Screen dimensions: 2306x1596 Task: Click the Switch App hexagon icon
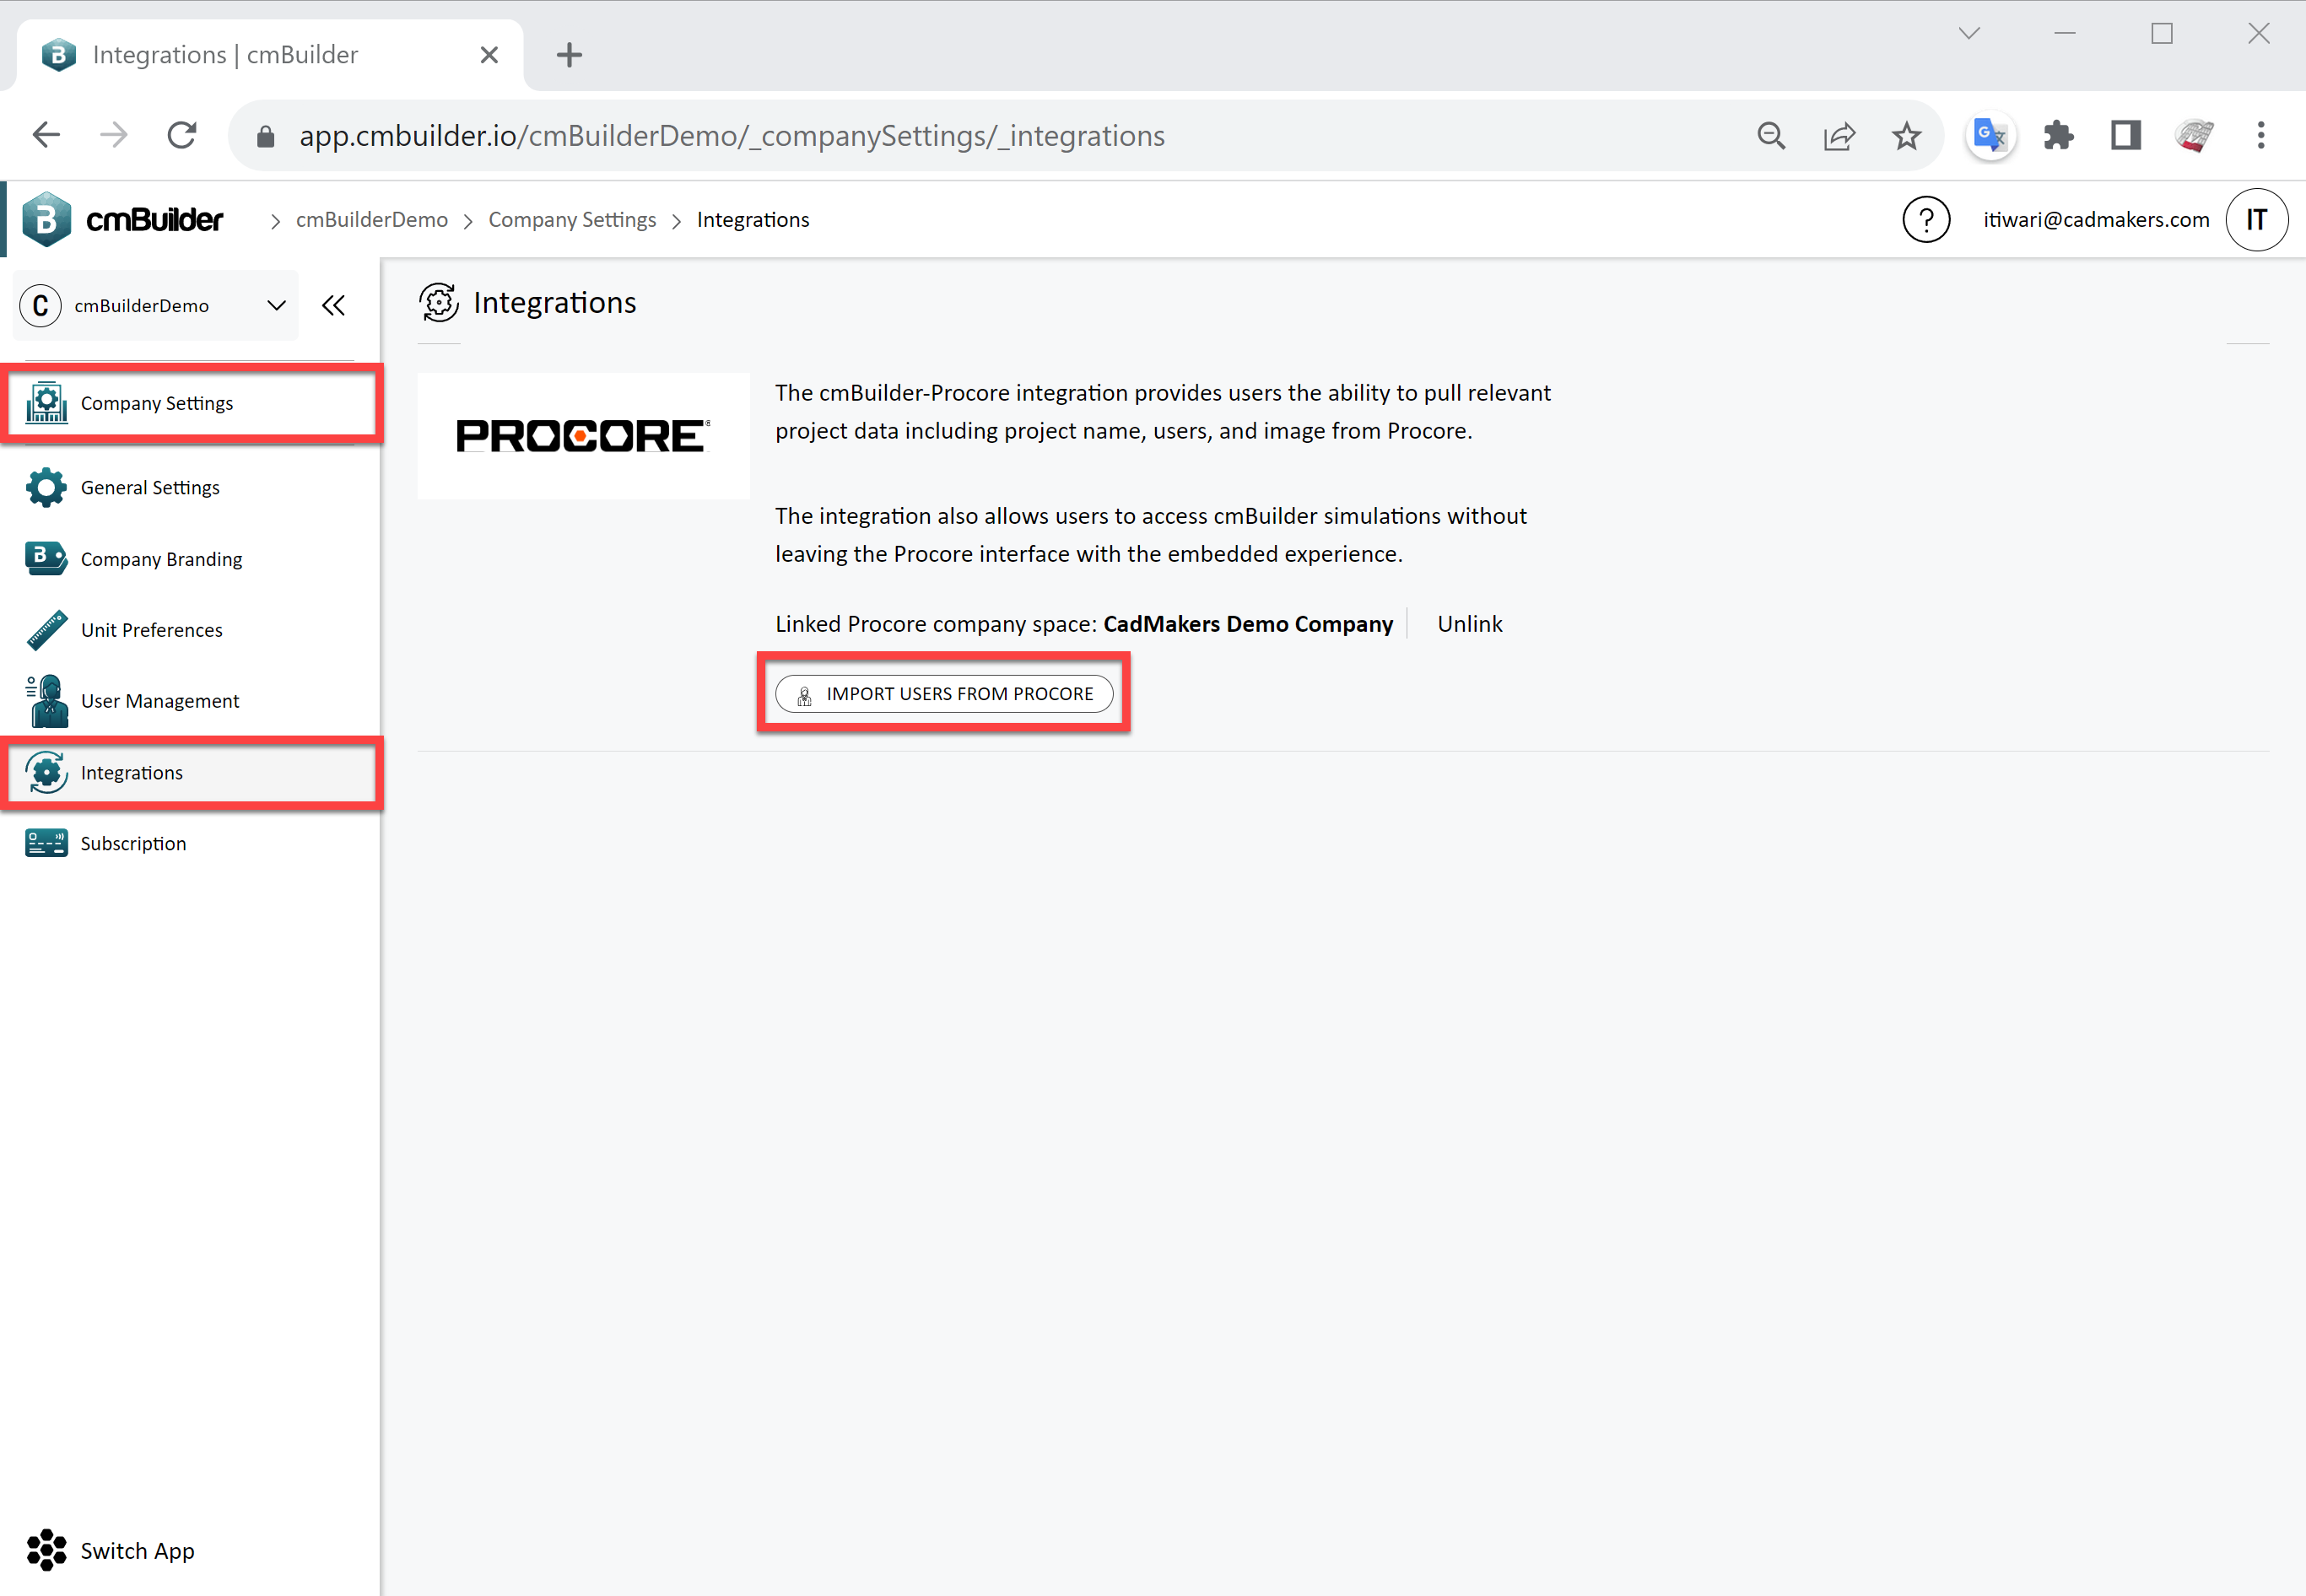tap(46, 1551)
